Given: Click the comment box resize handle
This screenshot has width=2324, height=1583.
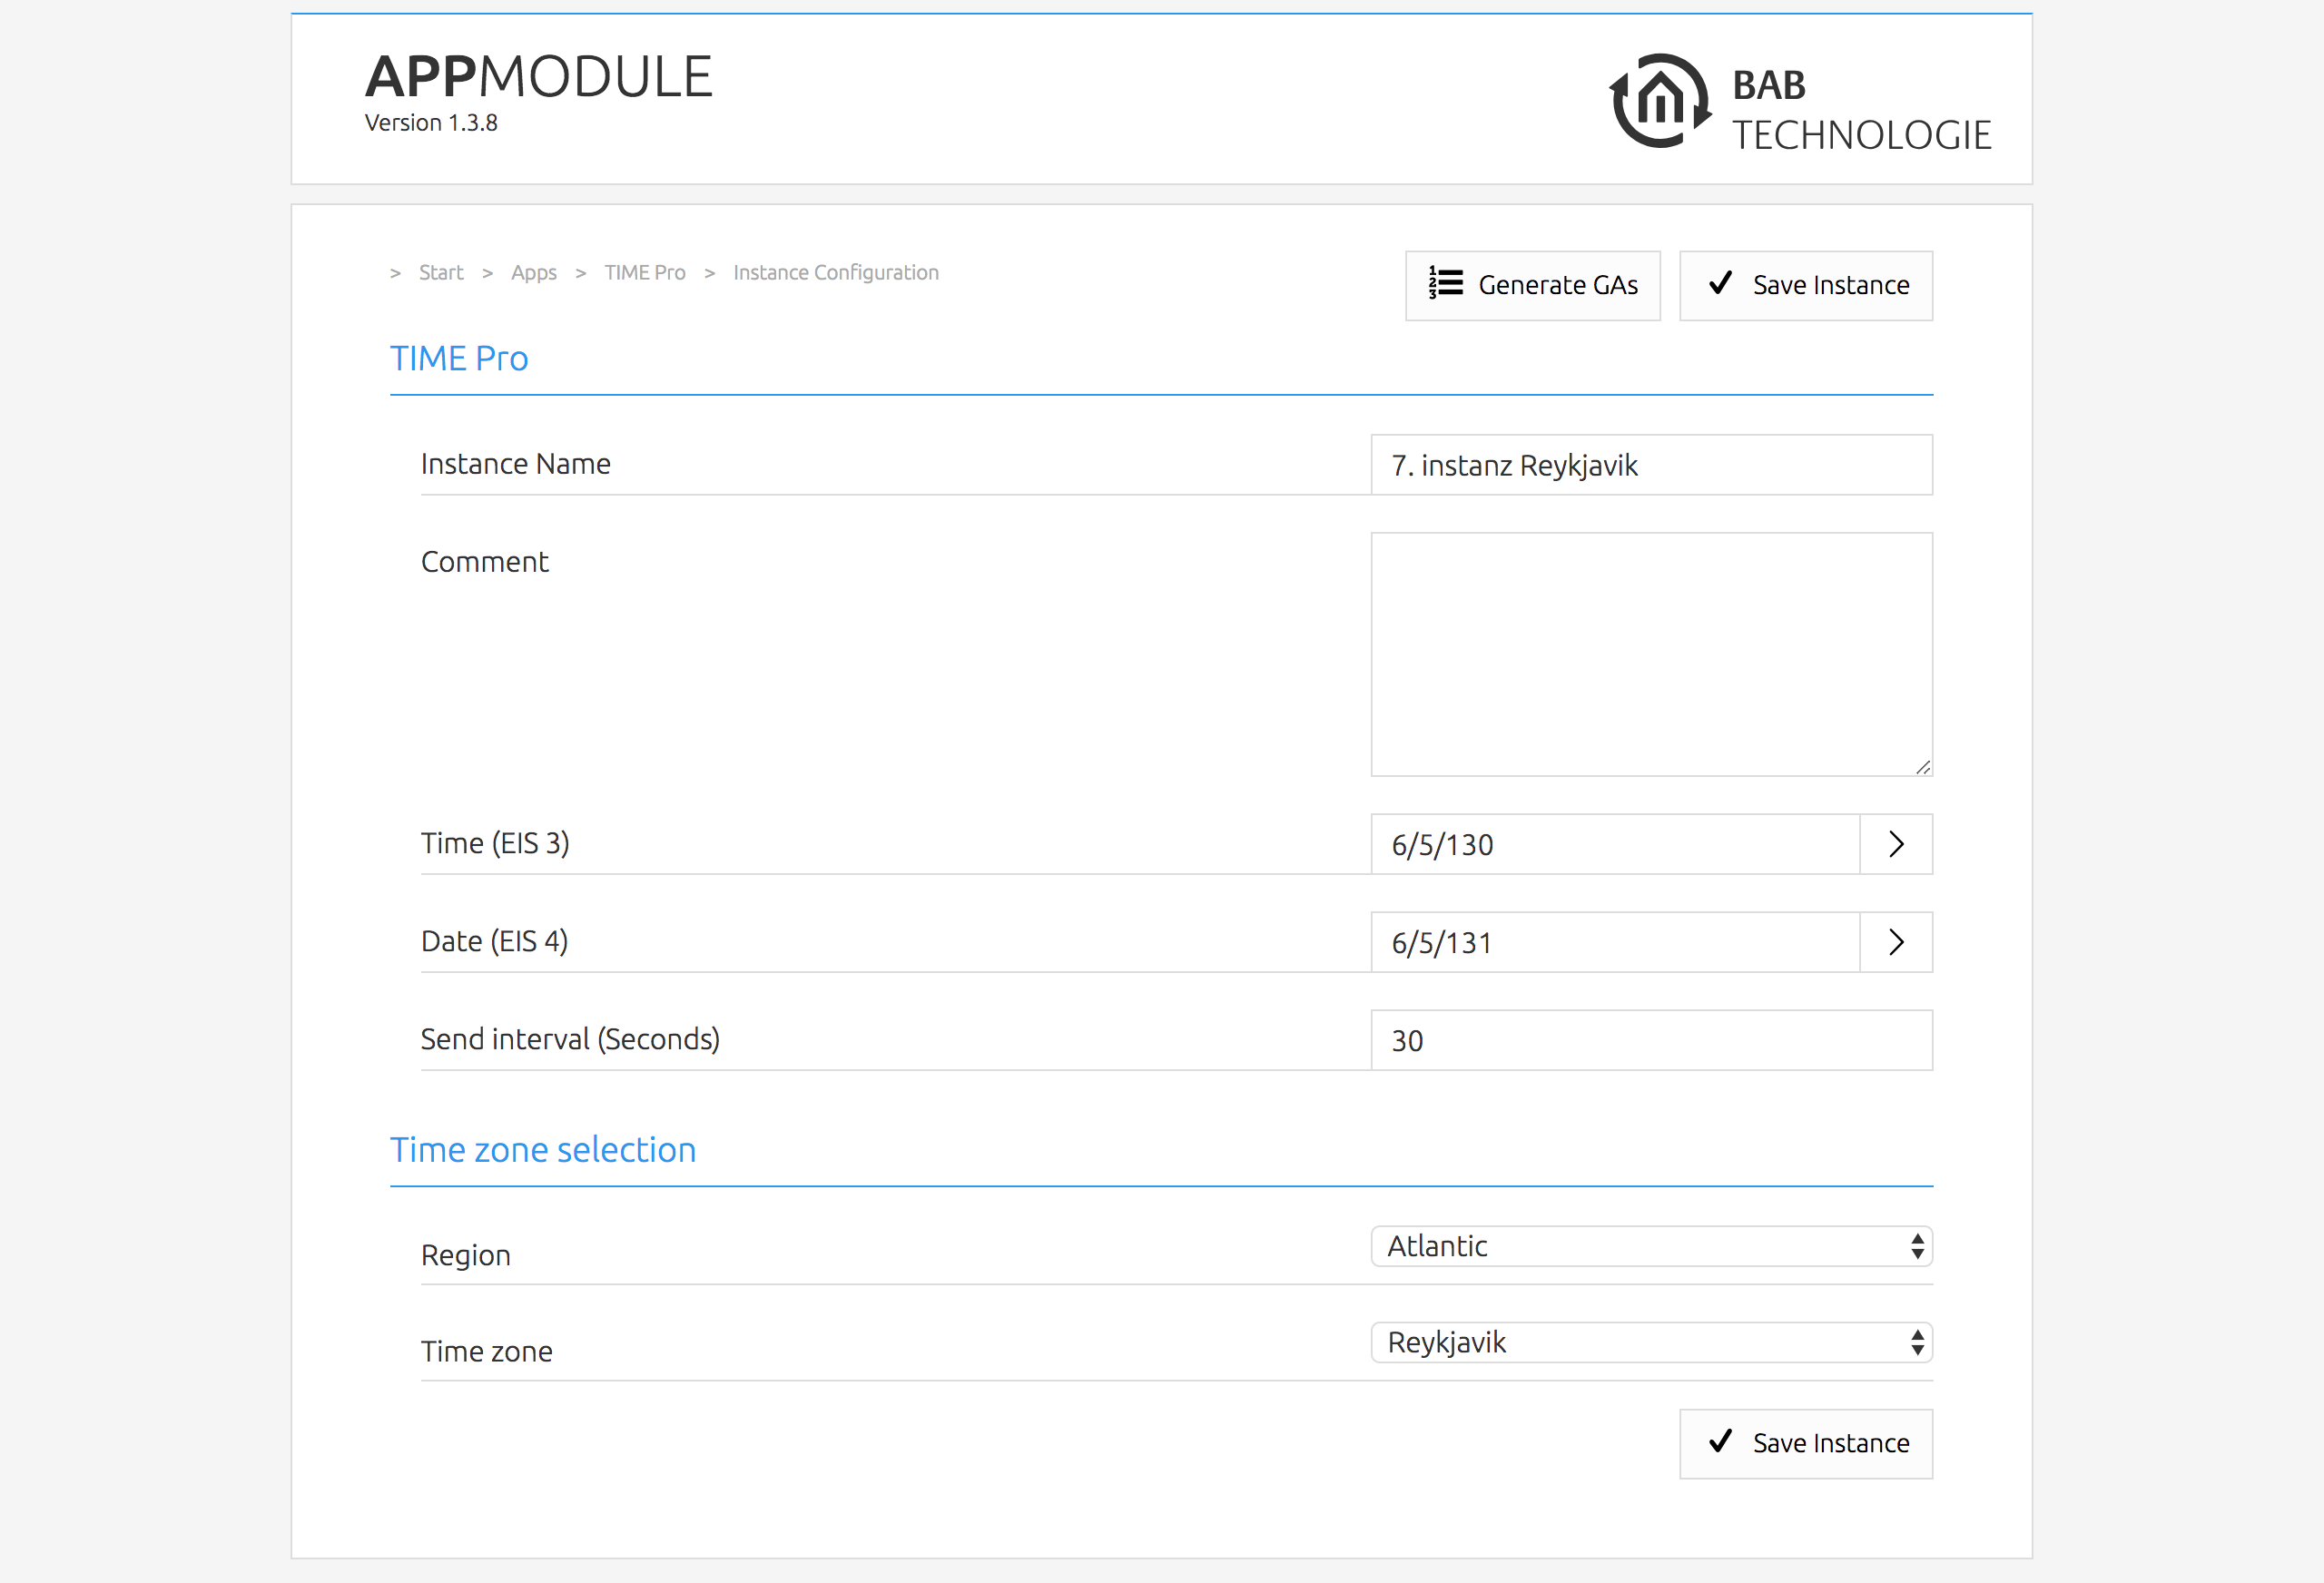Looking at the screenshot, I should coord(1923,767).
